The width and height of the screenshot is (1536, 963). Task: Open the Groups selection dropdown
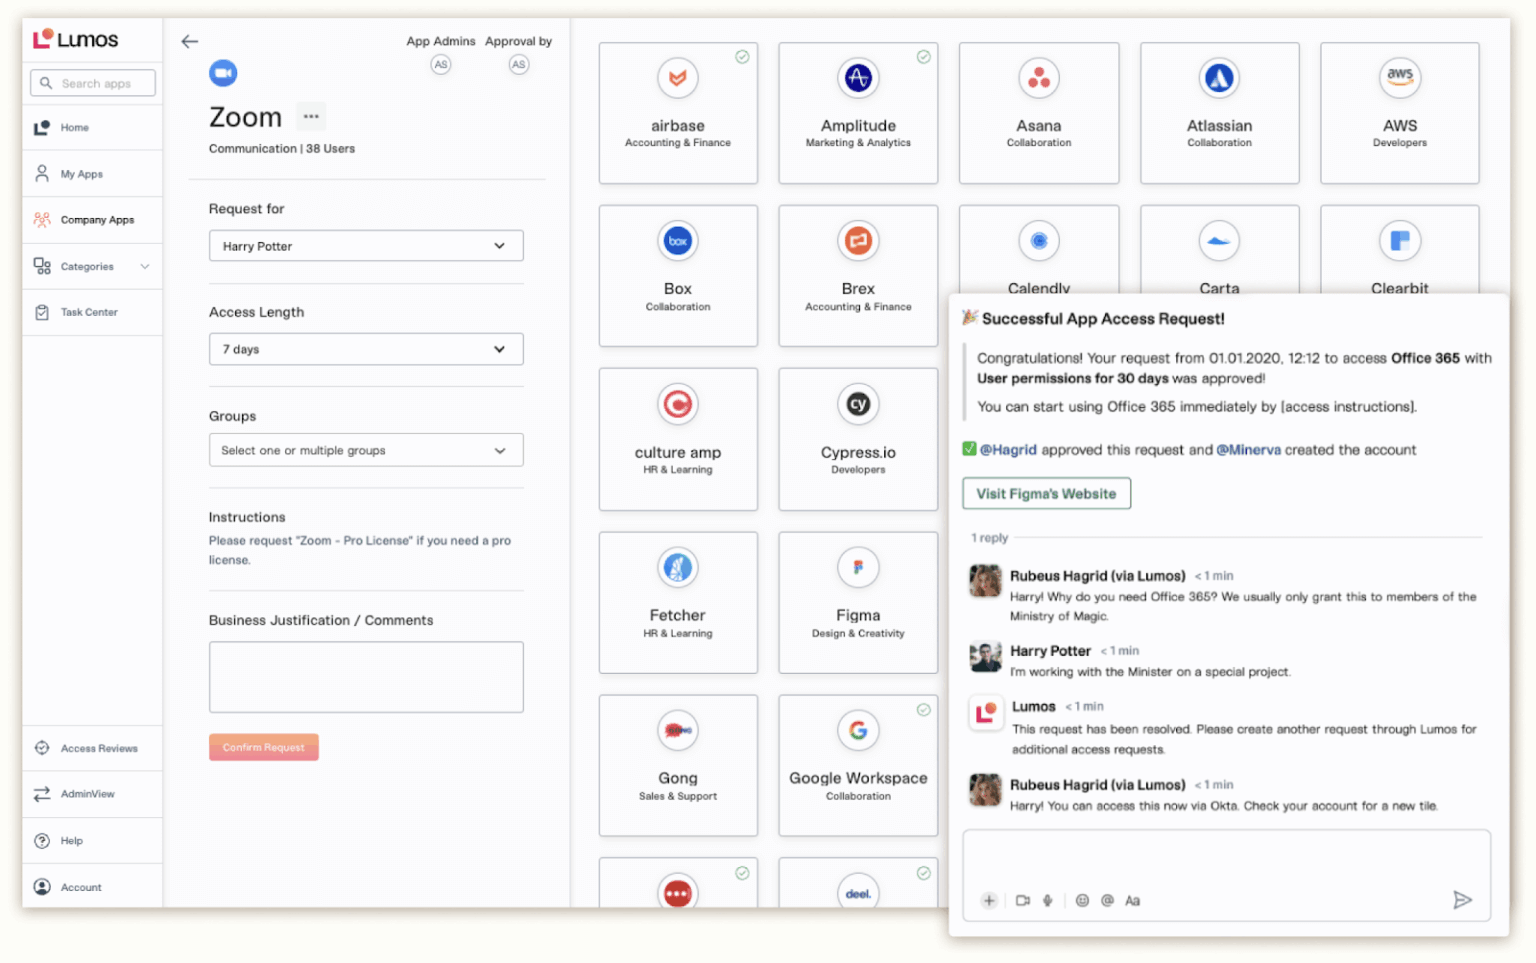(366, 450)
